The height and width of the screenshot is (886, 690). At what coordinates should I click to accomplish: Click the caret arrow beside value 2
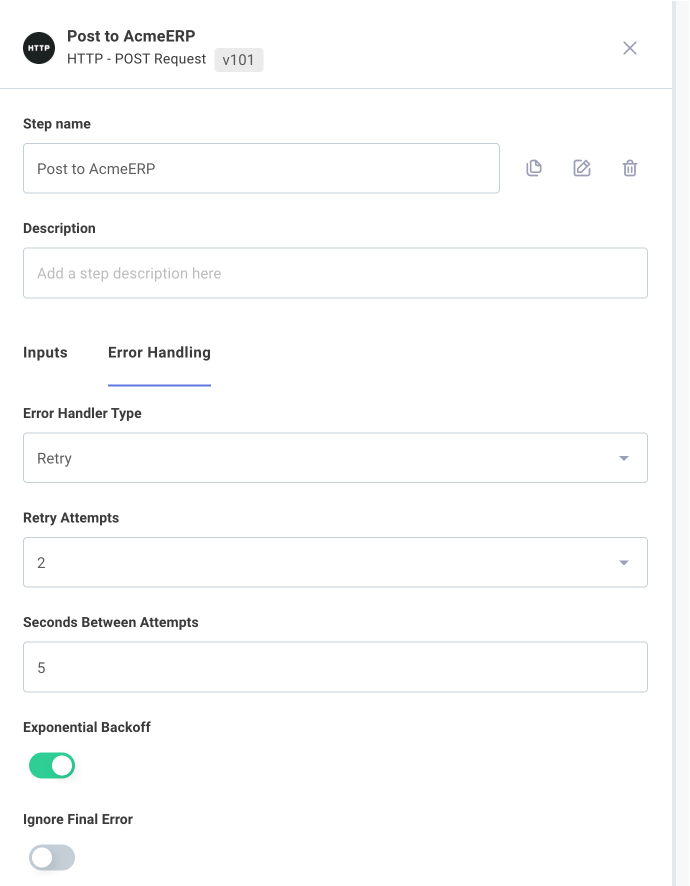coord(624,563)
